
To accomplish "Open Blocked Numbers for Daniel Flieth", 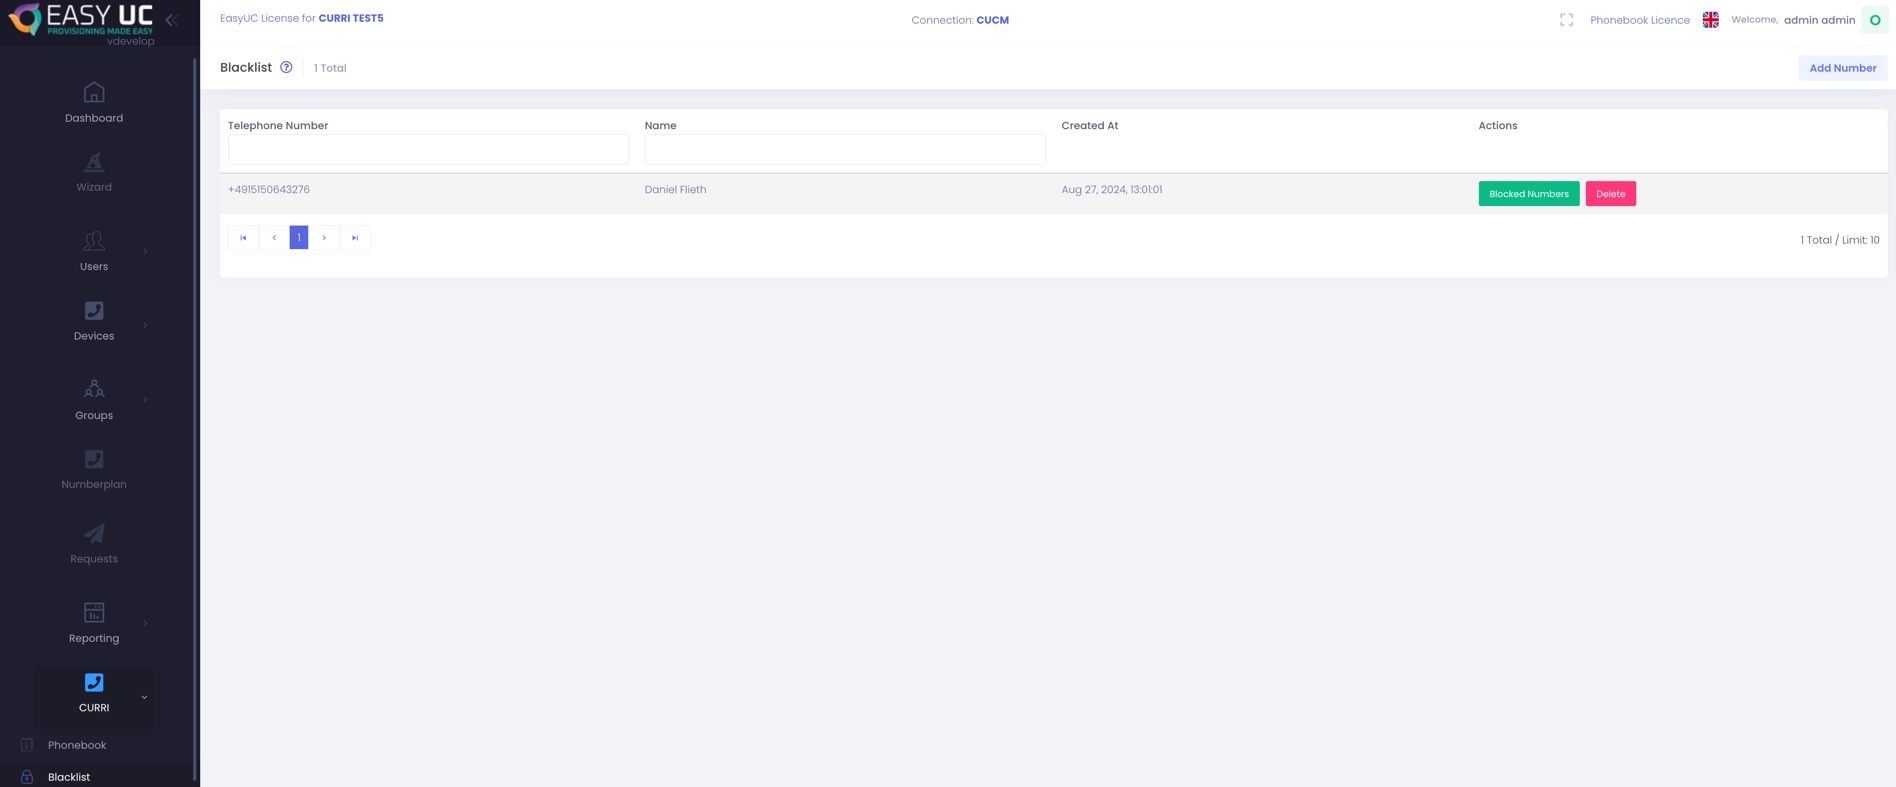I will pyautogui.click(x=1528, y=194).
